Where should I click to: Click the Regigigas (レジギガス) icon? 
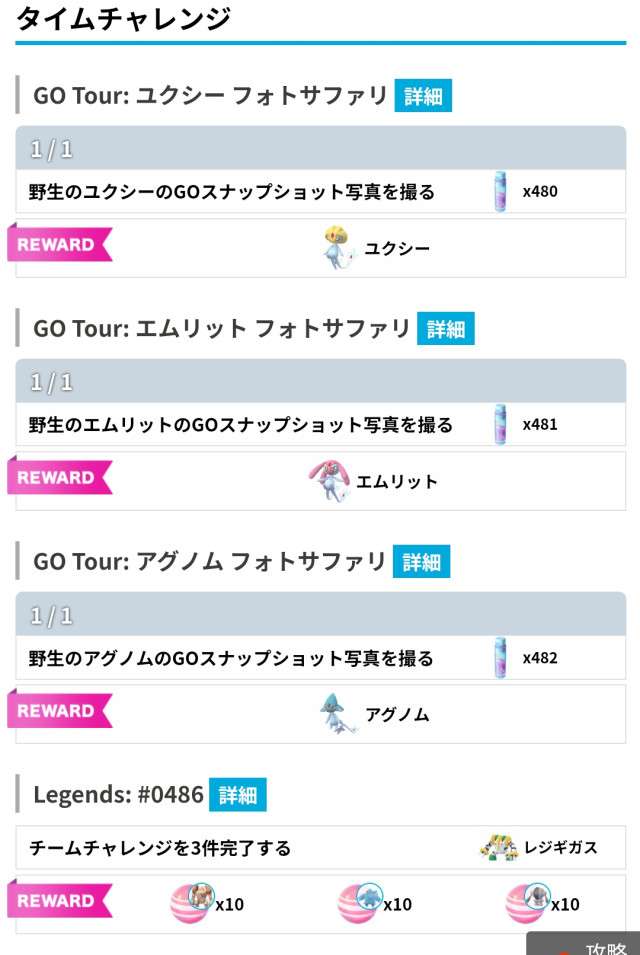click(x=498, y=848)
